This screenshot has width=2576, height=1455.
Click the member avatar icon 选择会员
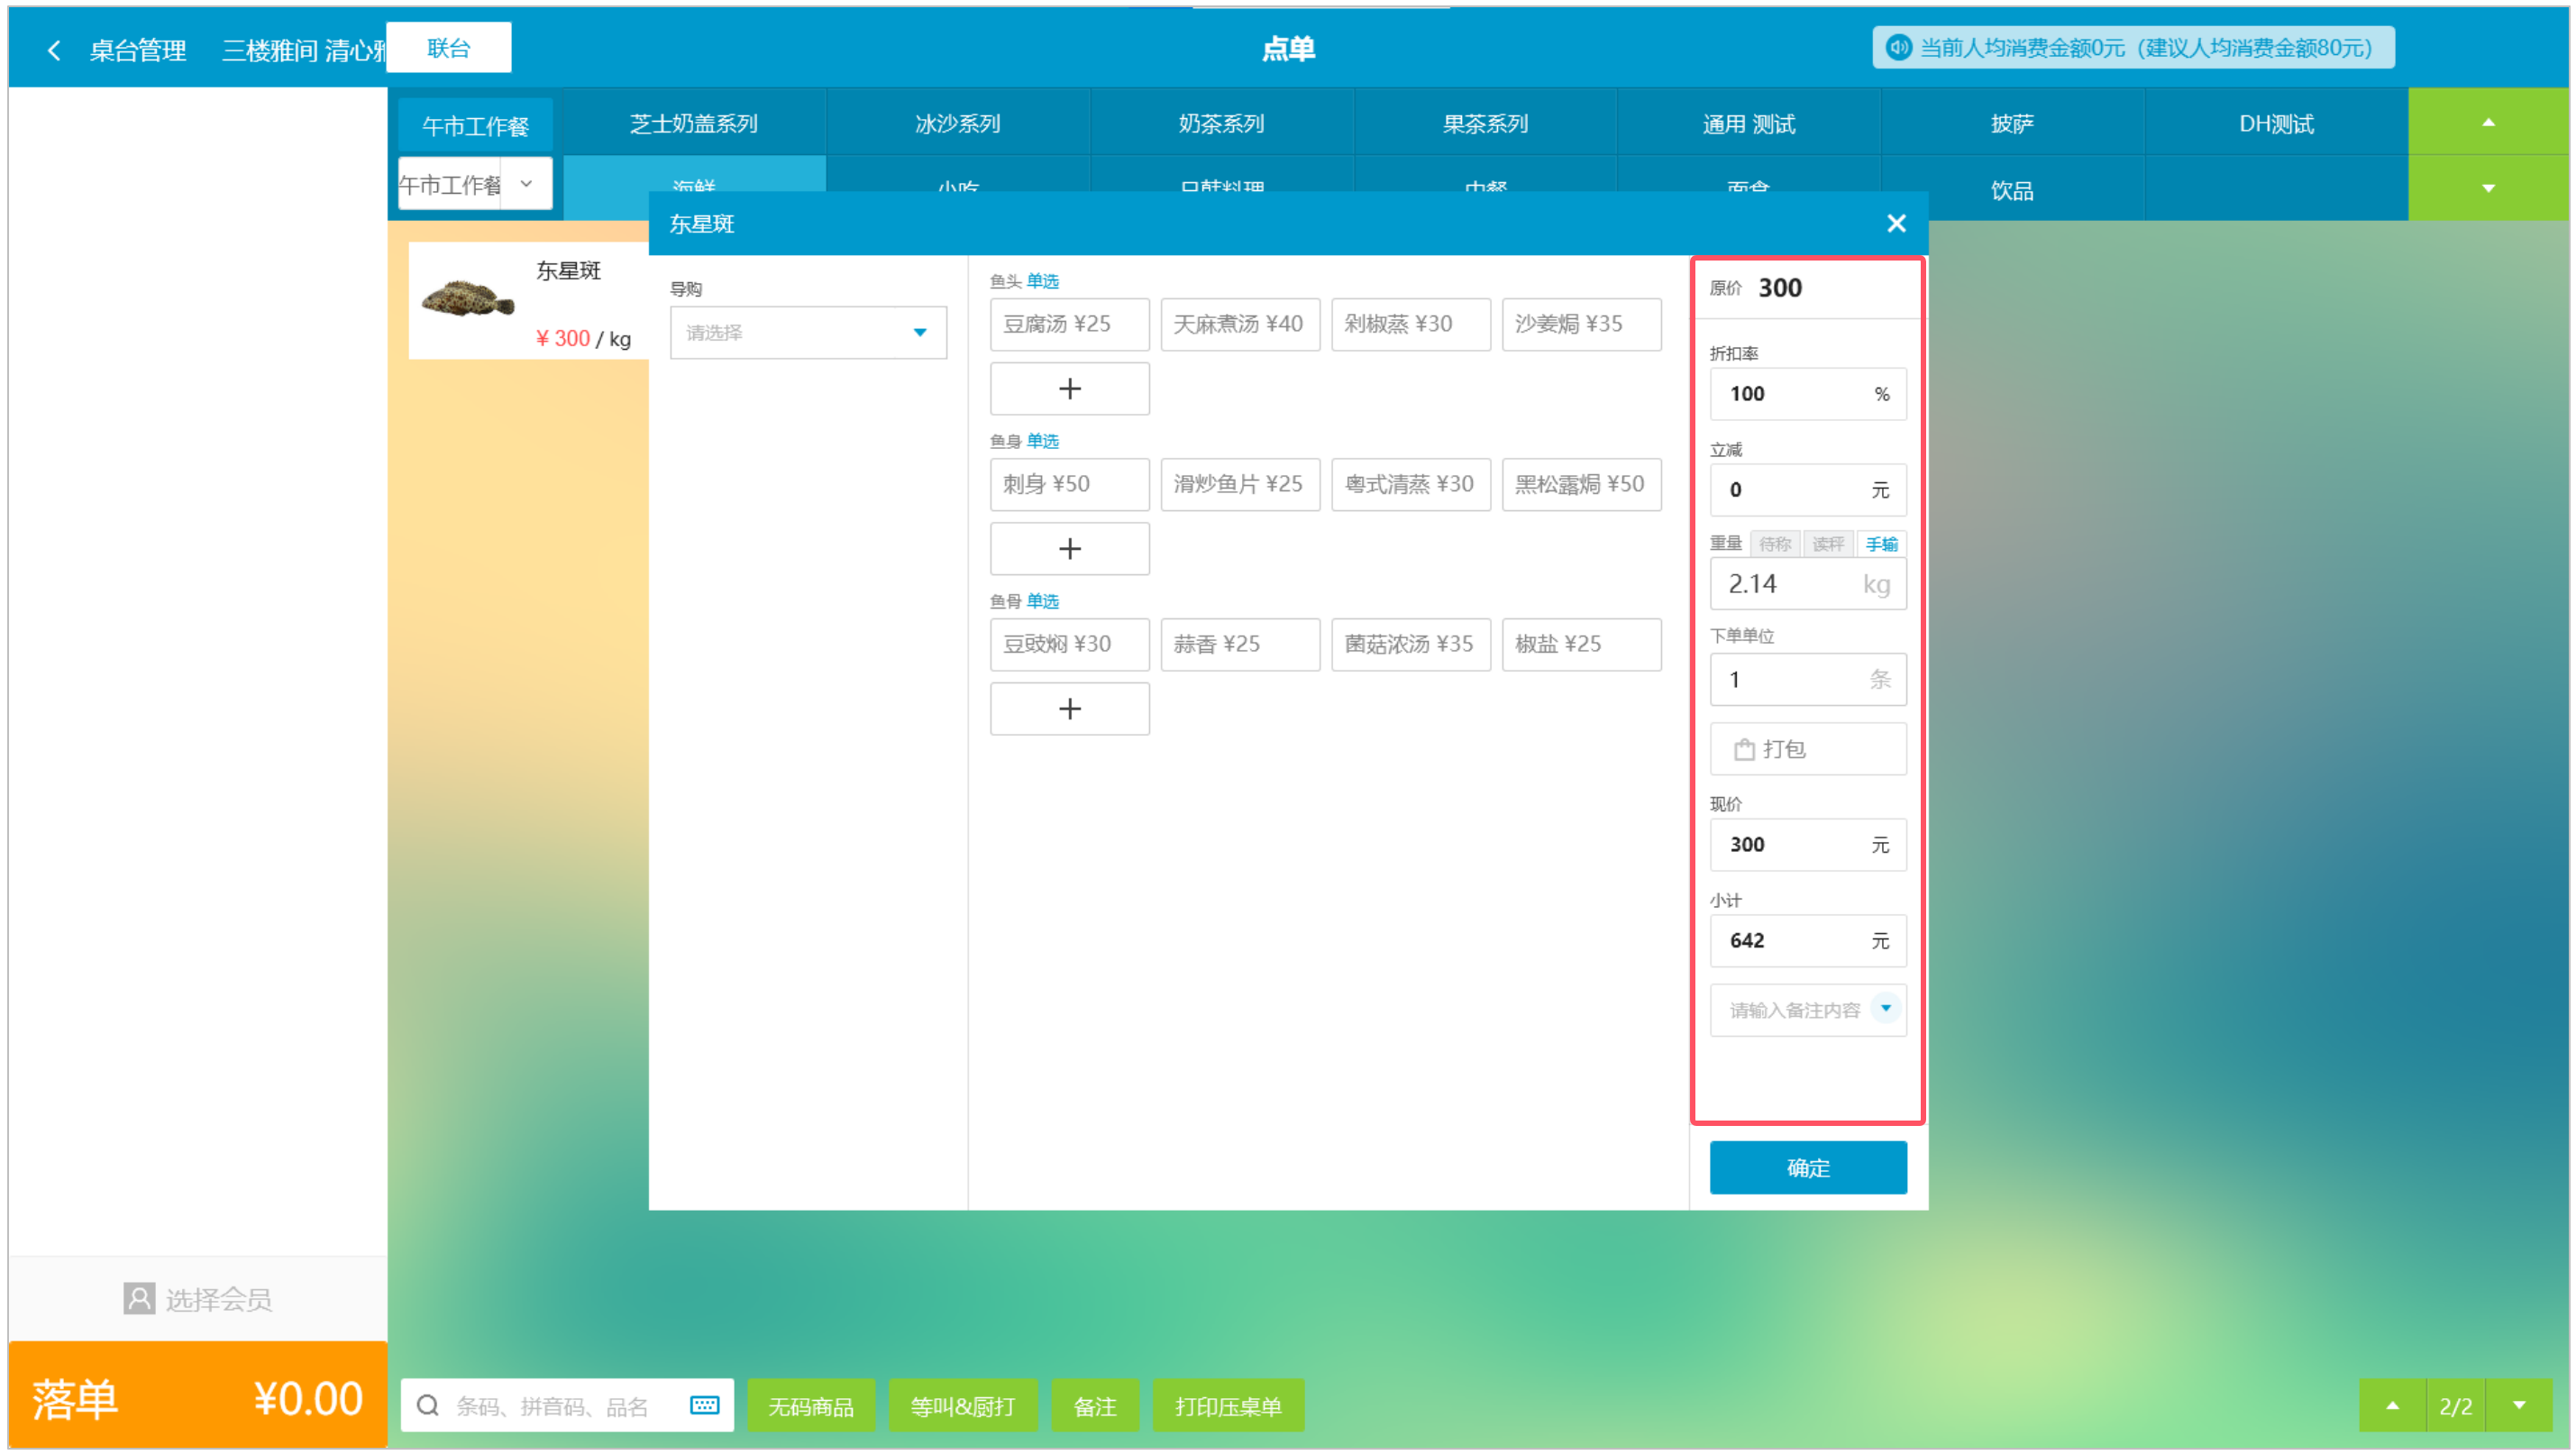[139, 1298]
